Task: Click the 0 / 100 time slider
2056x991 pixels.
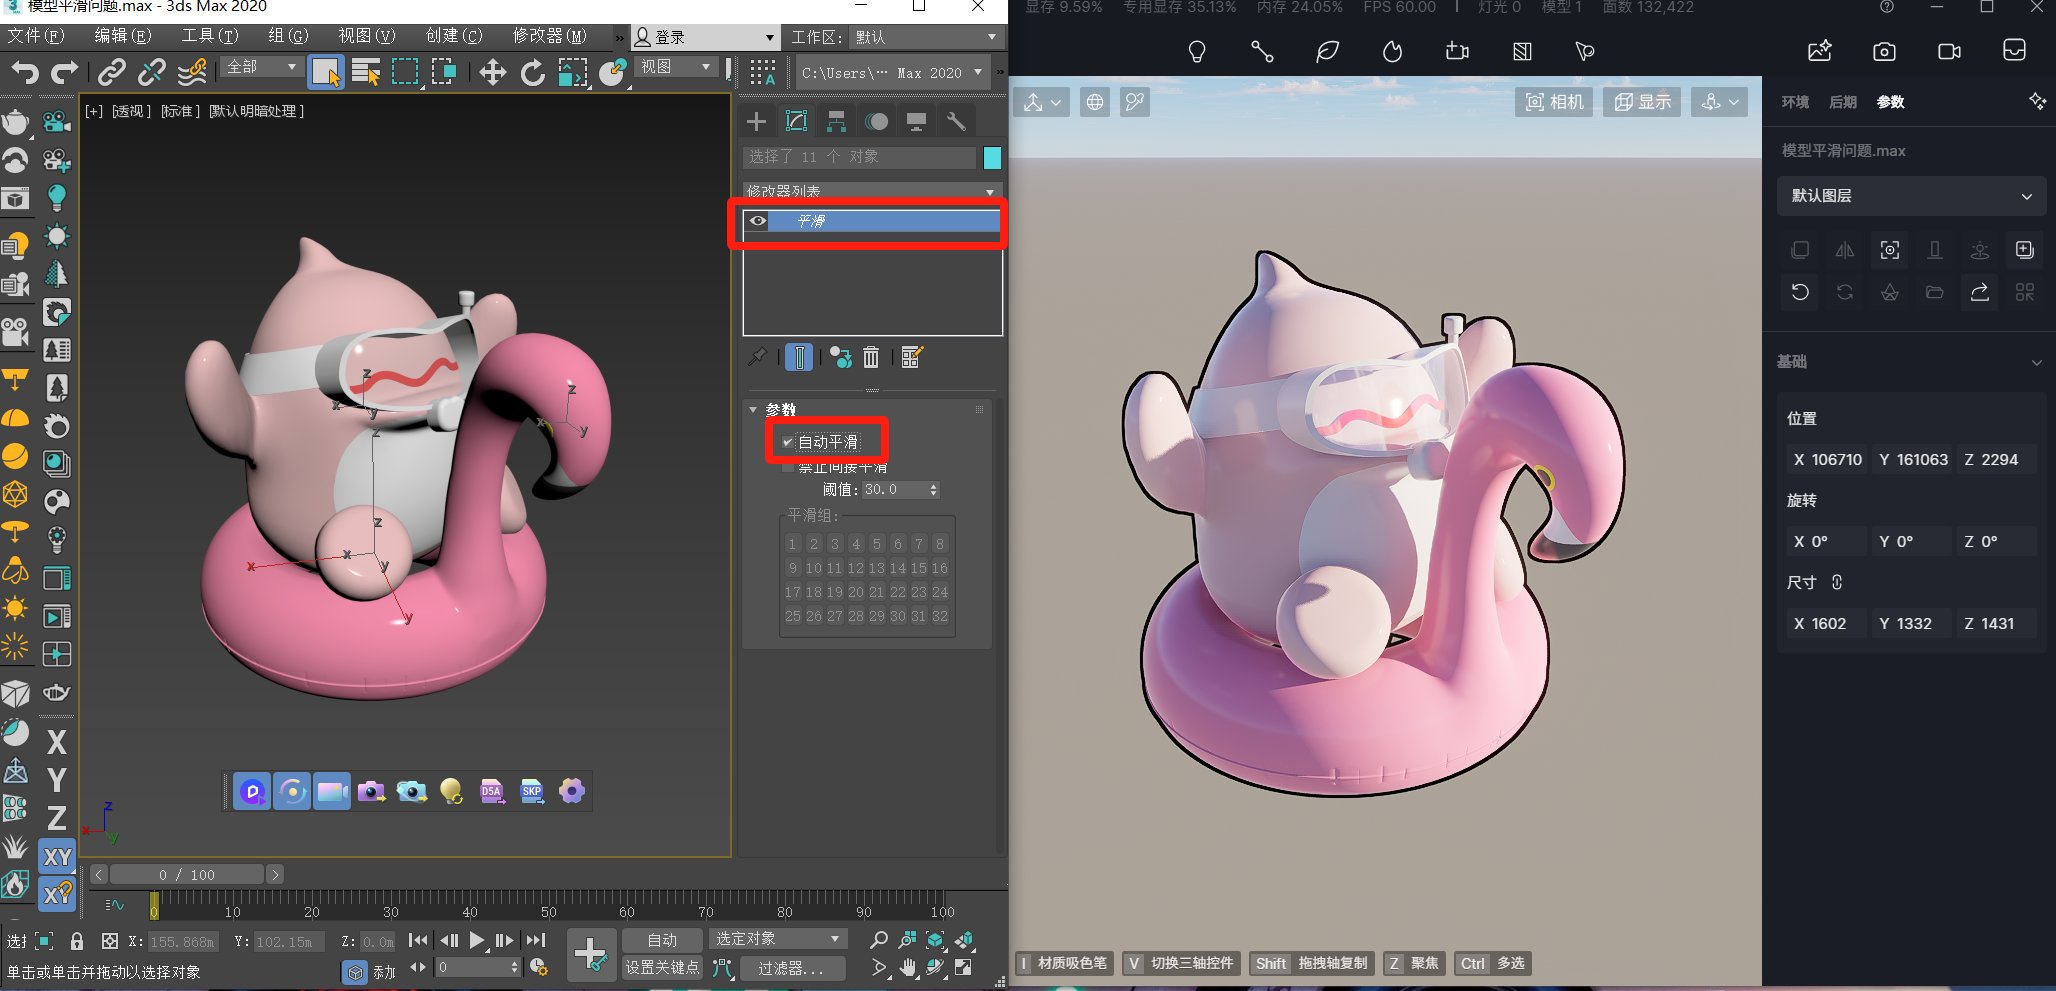Action: pyautogui.click(x=186, y=875)
